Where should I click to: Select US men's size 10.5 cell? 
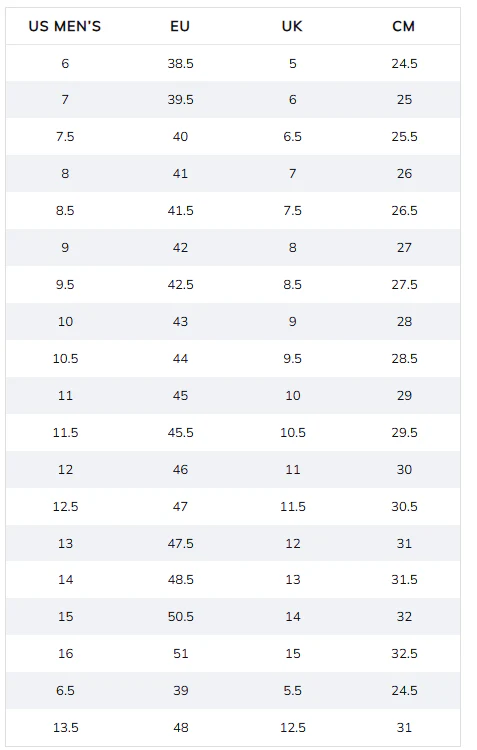coord(65,359)
